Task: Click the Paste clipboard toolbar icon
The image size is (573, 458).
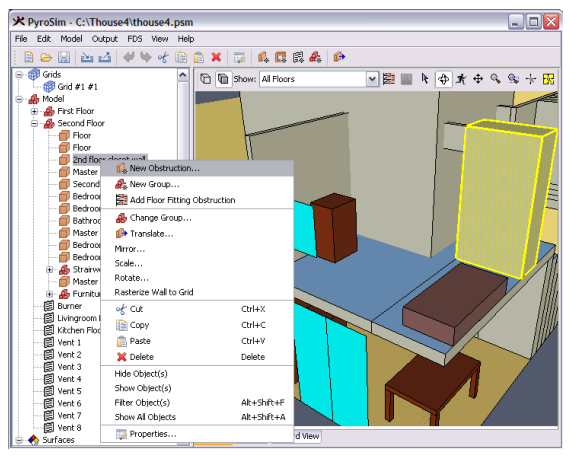Action: [x=198, y=57]
